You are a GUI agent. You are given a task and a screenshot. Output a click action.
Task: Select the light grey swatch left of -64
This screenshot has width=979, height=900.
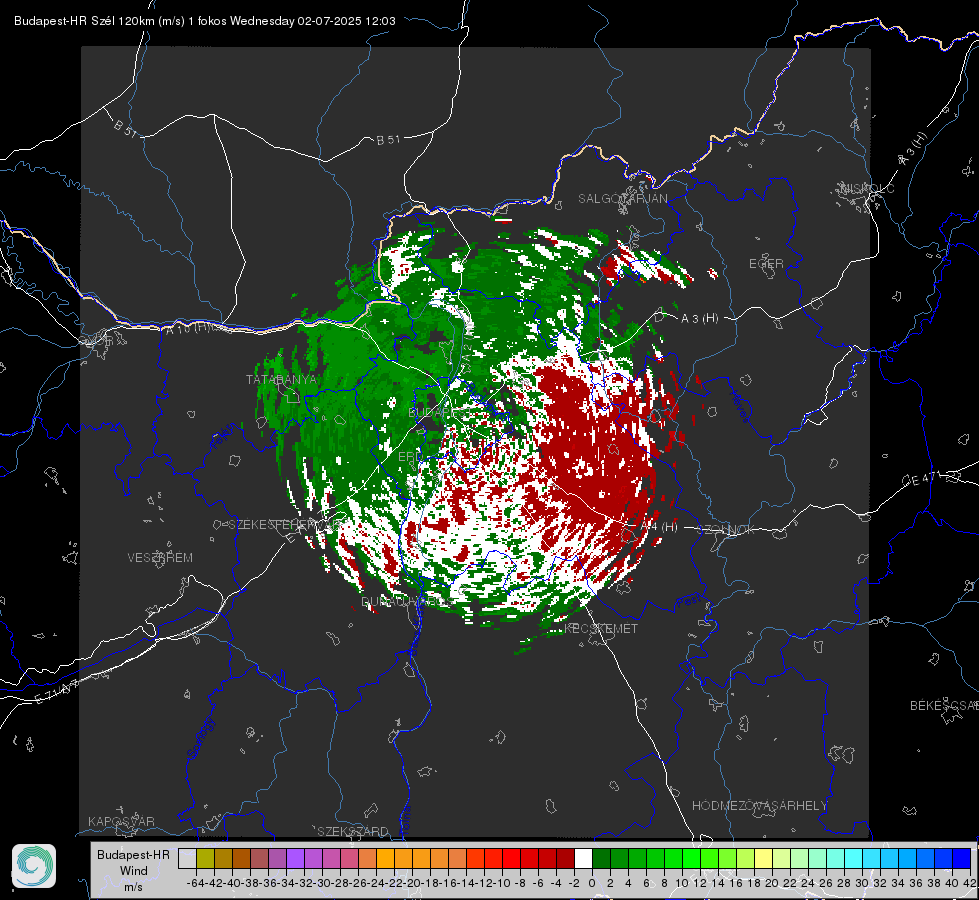[187, 858]
